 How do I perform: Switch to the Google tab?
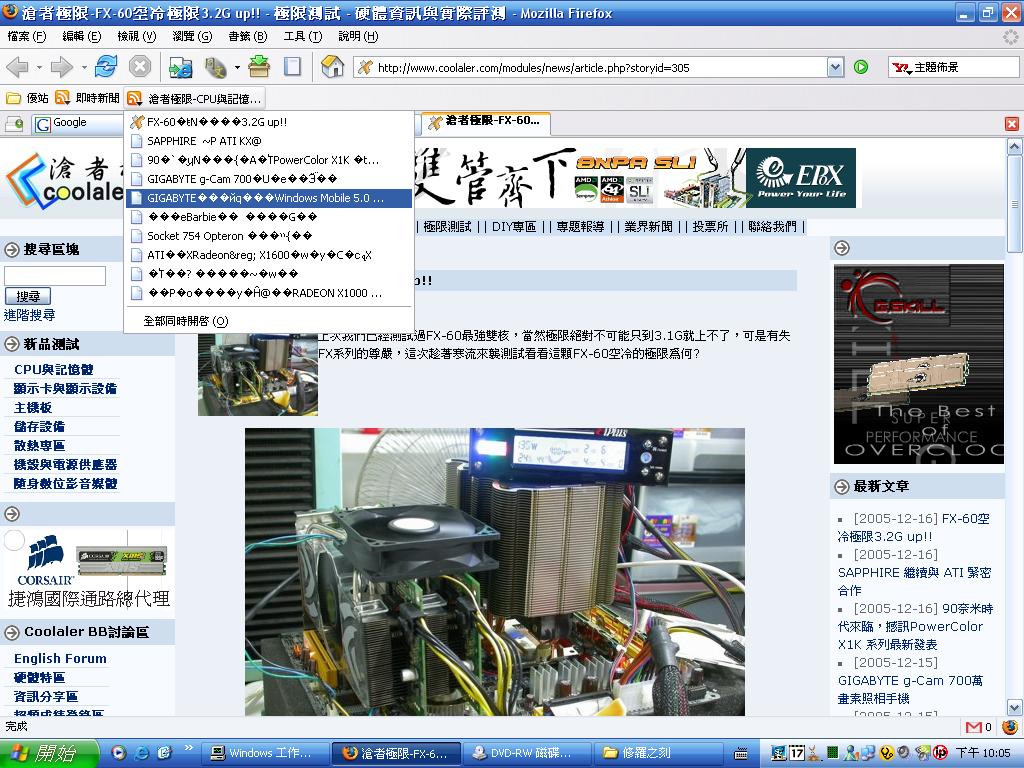click(75, 123)
